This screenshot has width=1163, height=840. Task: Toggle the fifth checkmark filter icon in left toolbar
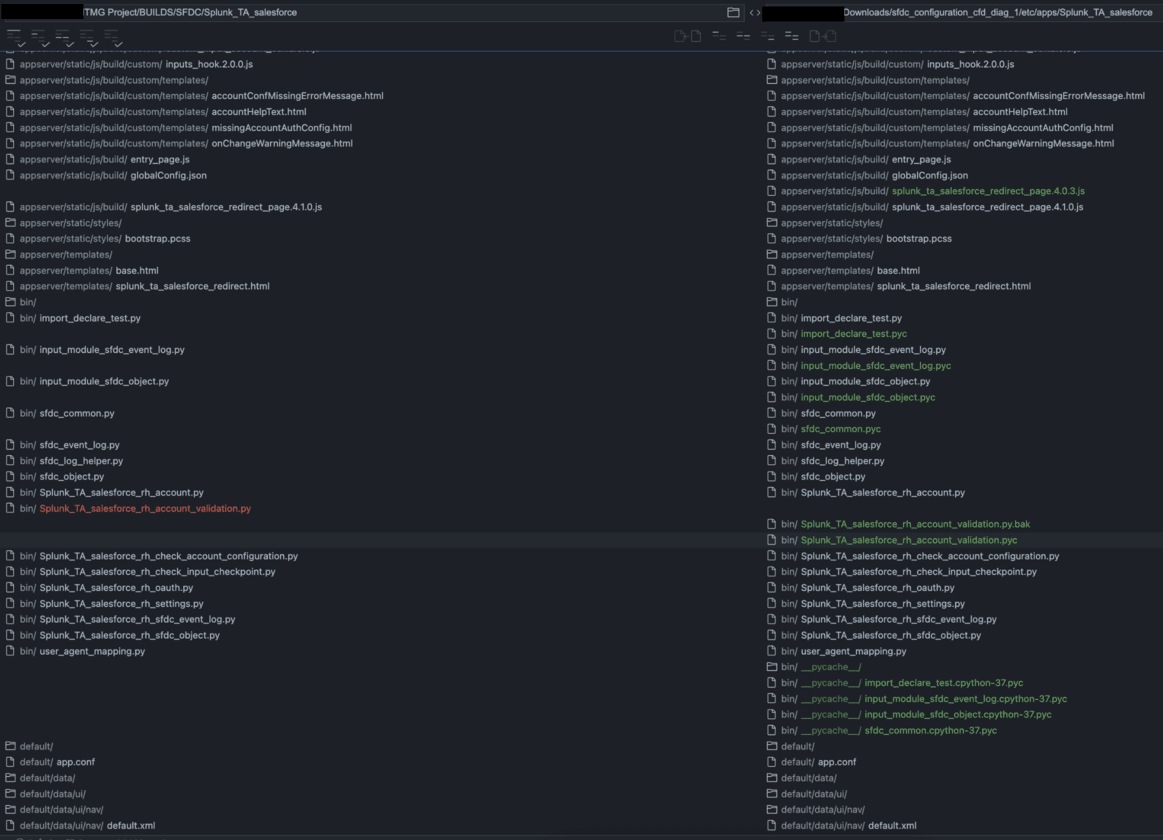[113, 39]
